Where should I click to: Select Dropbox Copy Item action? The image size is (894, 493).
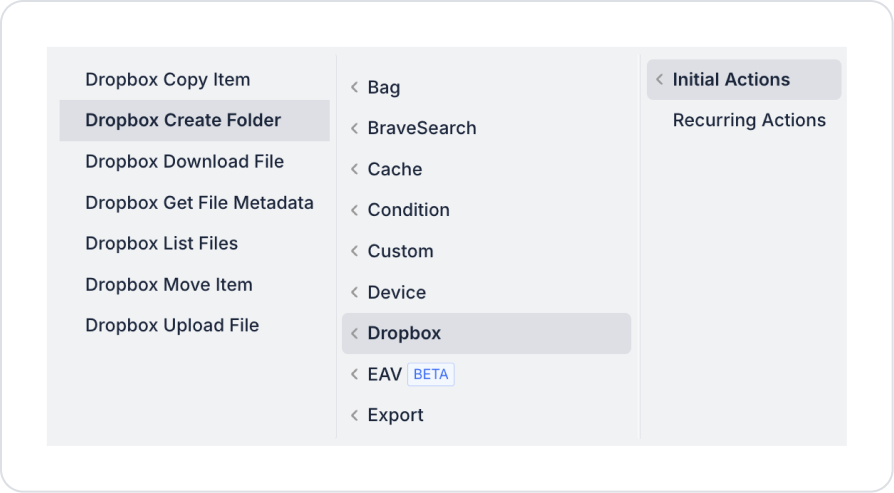[168, 80]
